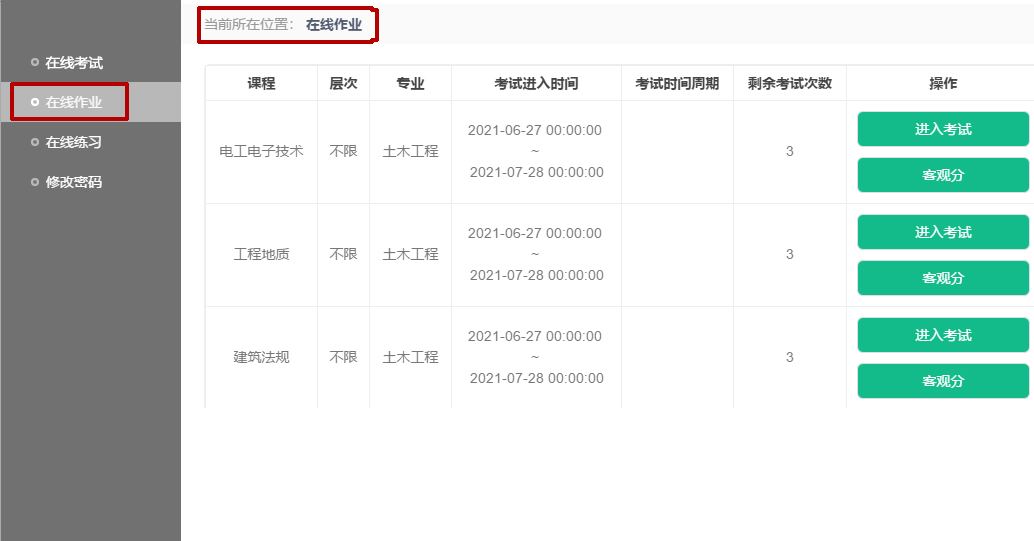
Task: Show 客观分 for 建筑法规
Action: coord(942,381)
